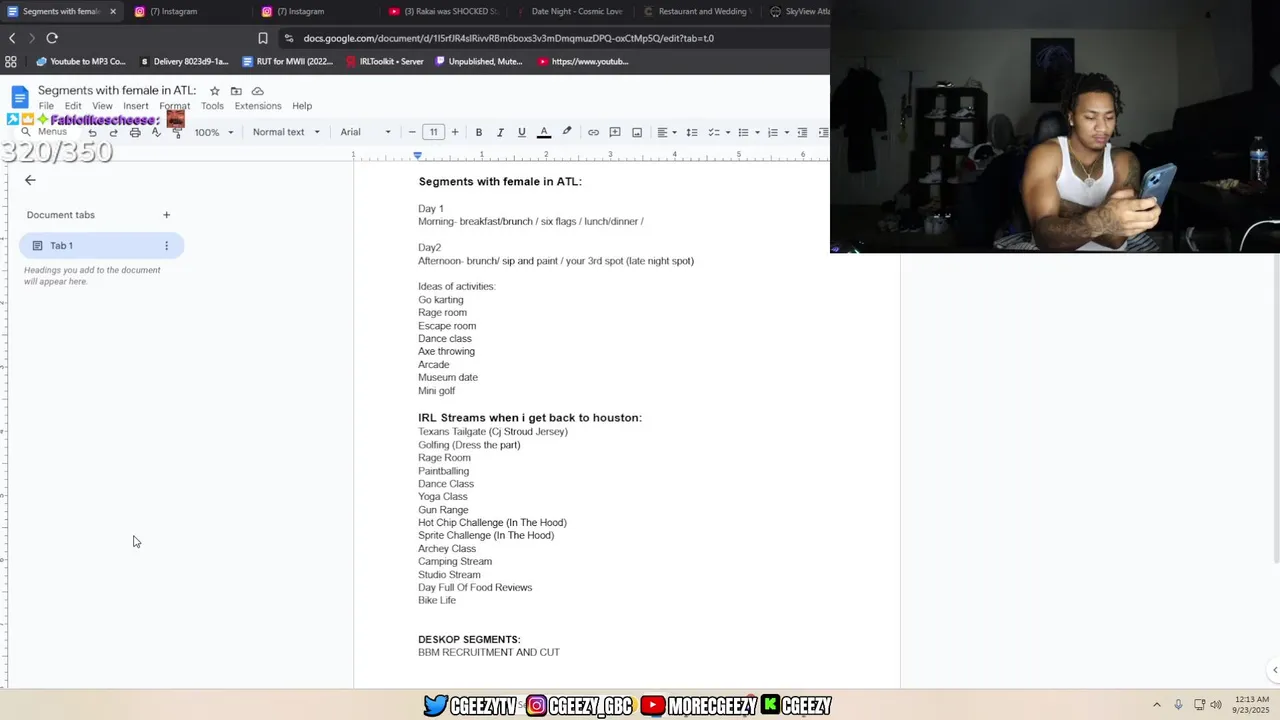
Task: Print the document using the printer icon
Action: click(135, 132)
